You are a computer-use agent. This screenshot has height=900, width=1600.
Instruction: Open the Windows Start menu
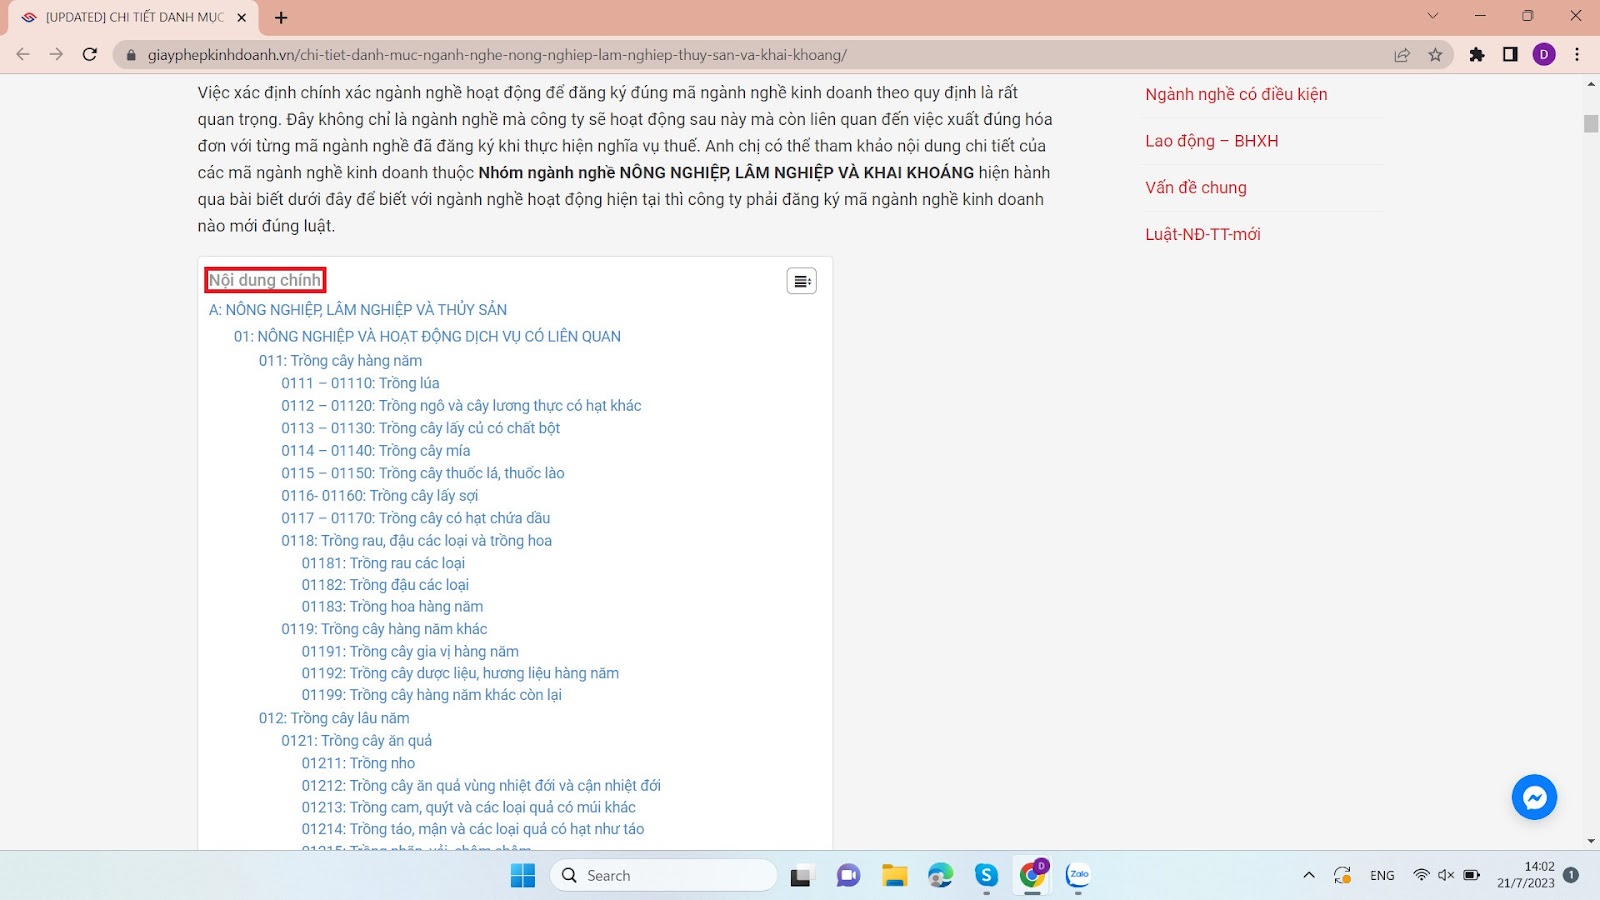(x=523, y=876)
